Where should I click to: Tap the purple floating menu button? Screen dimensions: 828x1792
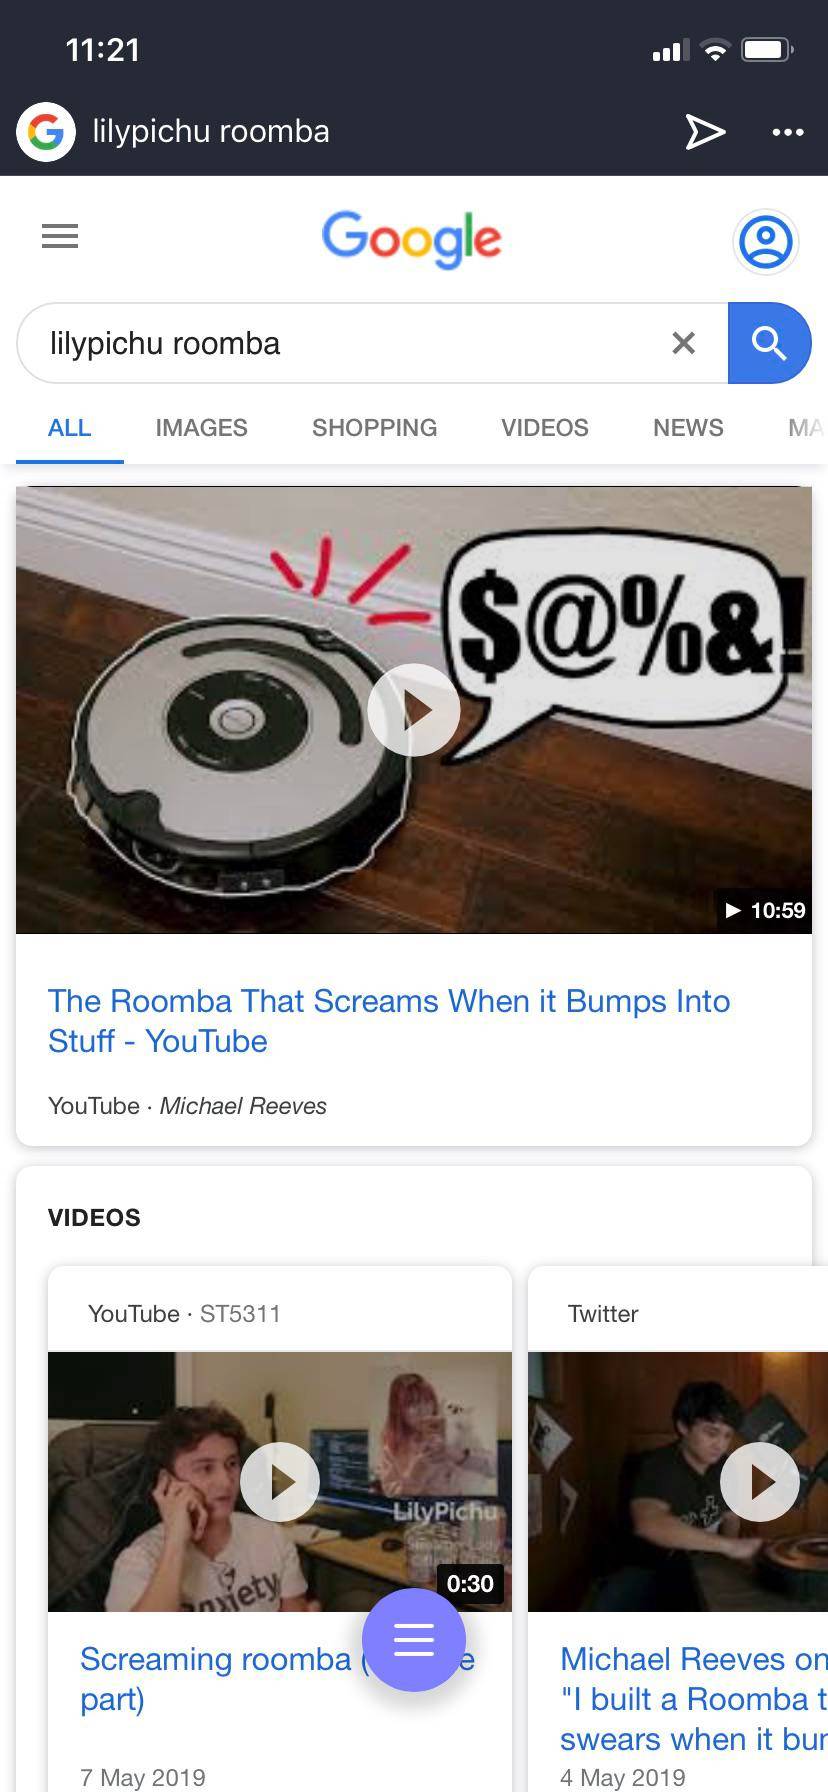click(414, 1640)
